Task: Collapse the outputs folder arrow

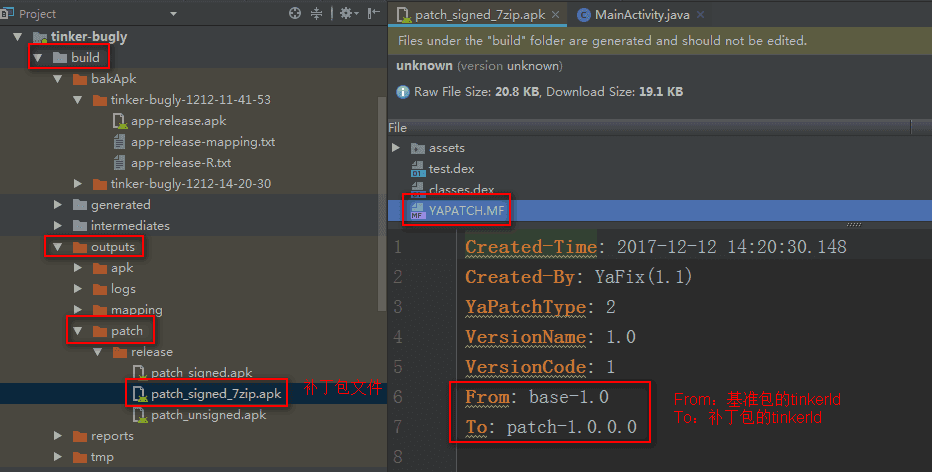Action: pyautogui.click(x=58, y=247)
